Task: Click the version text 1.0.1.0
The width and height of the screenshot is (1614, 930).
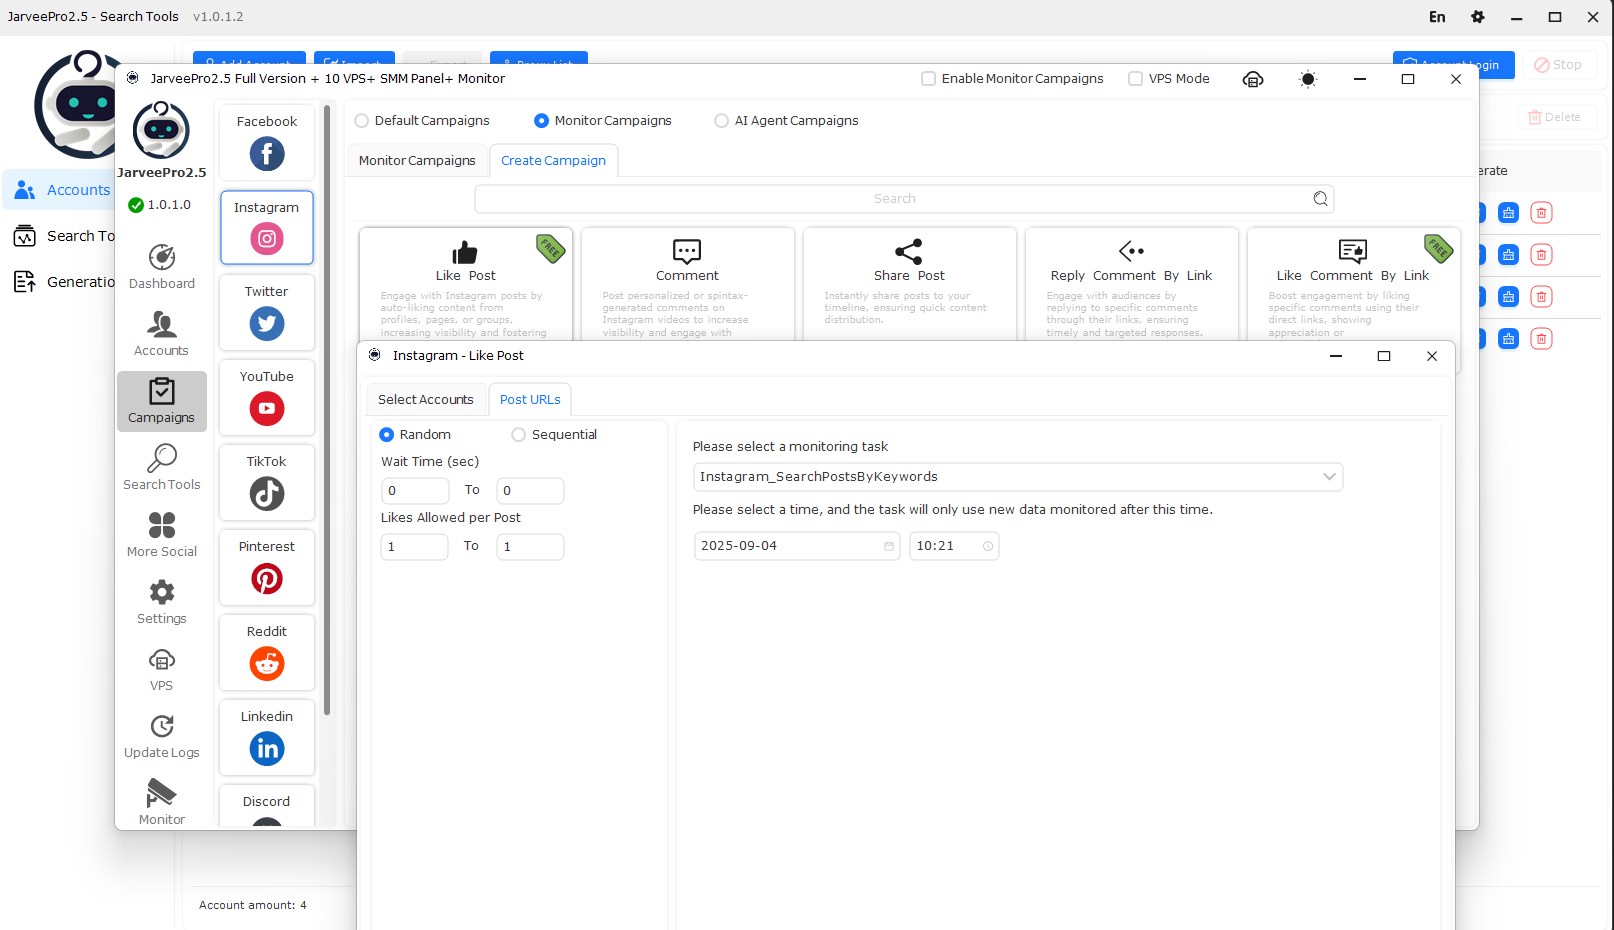Action: (169, 205)
